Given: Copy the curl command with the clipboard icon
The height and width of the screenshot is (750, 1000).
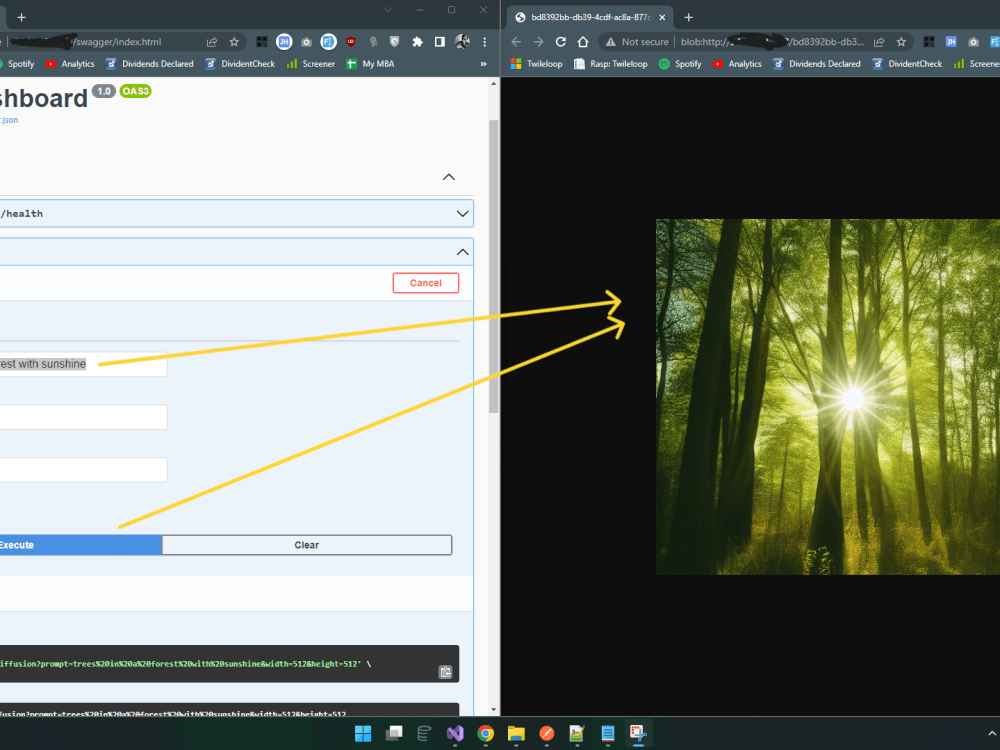Looking at the screenshot, I should click(445, 672).
